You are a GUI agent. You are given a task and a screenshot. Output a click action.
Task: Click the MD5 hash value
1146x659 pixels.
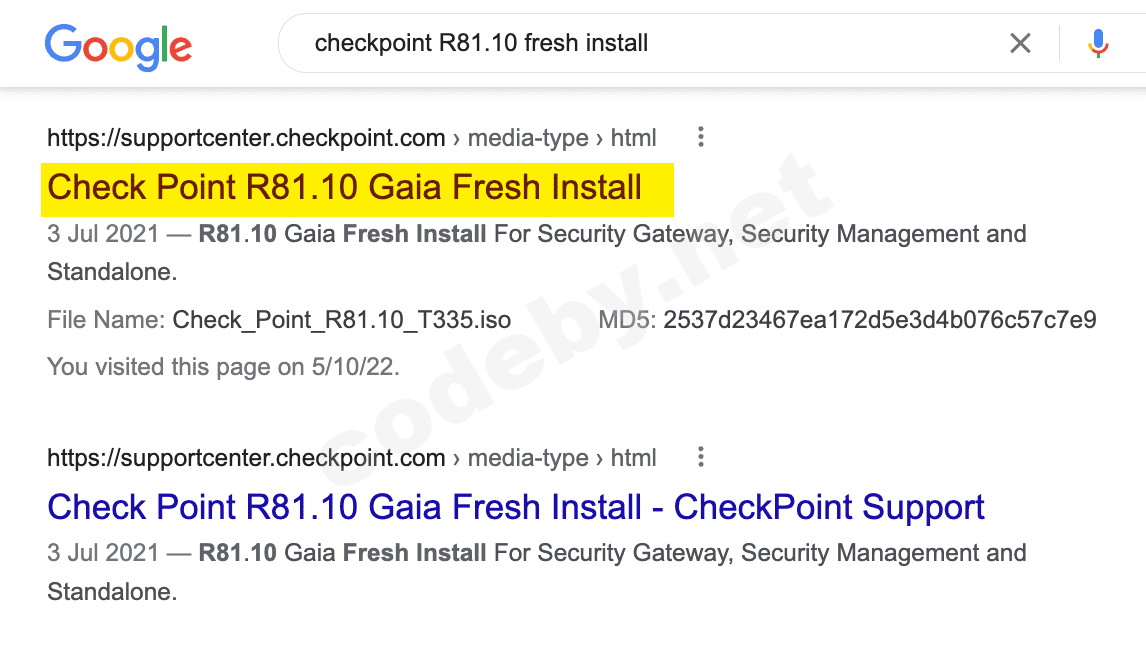(x=879, y=320)
